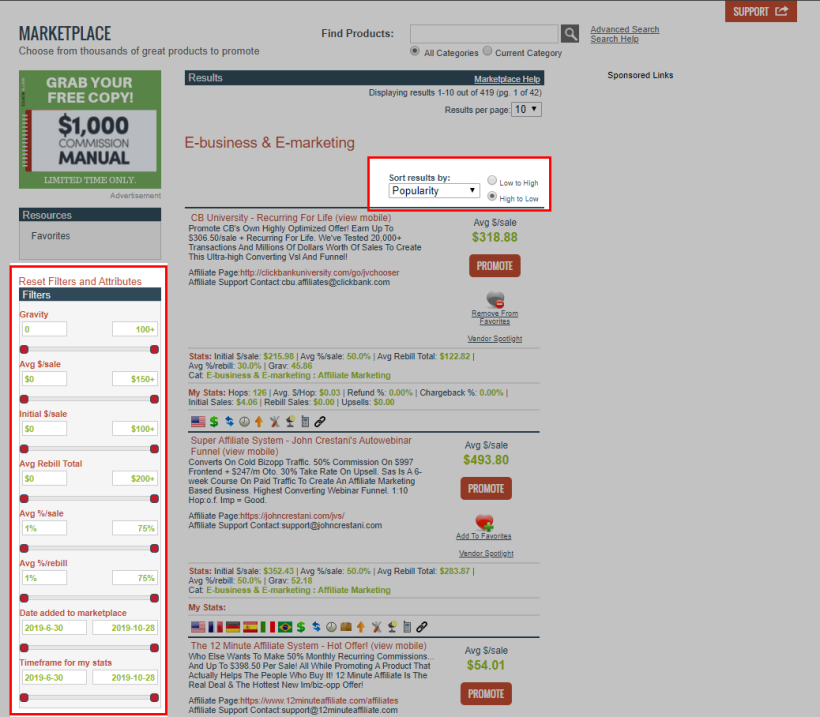Click the blue recurring billing arrows icon
This screenshot has height=717, width=820.
(228, 421)
